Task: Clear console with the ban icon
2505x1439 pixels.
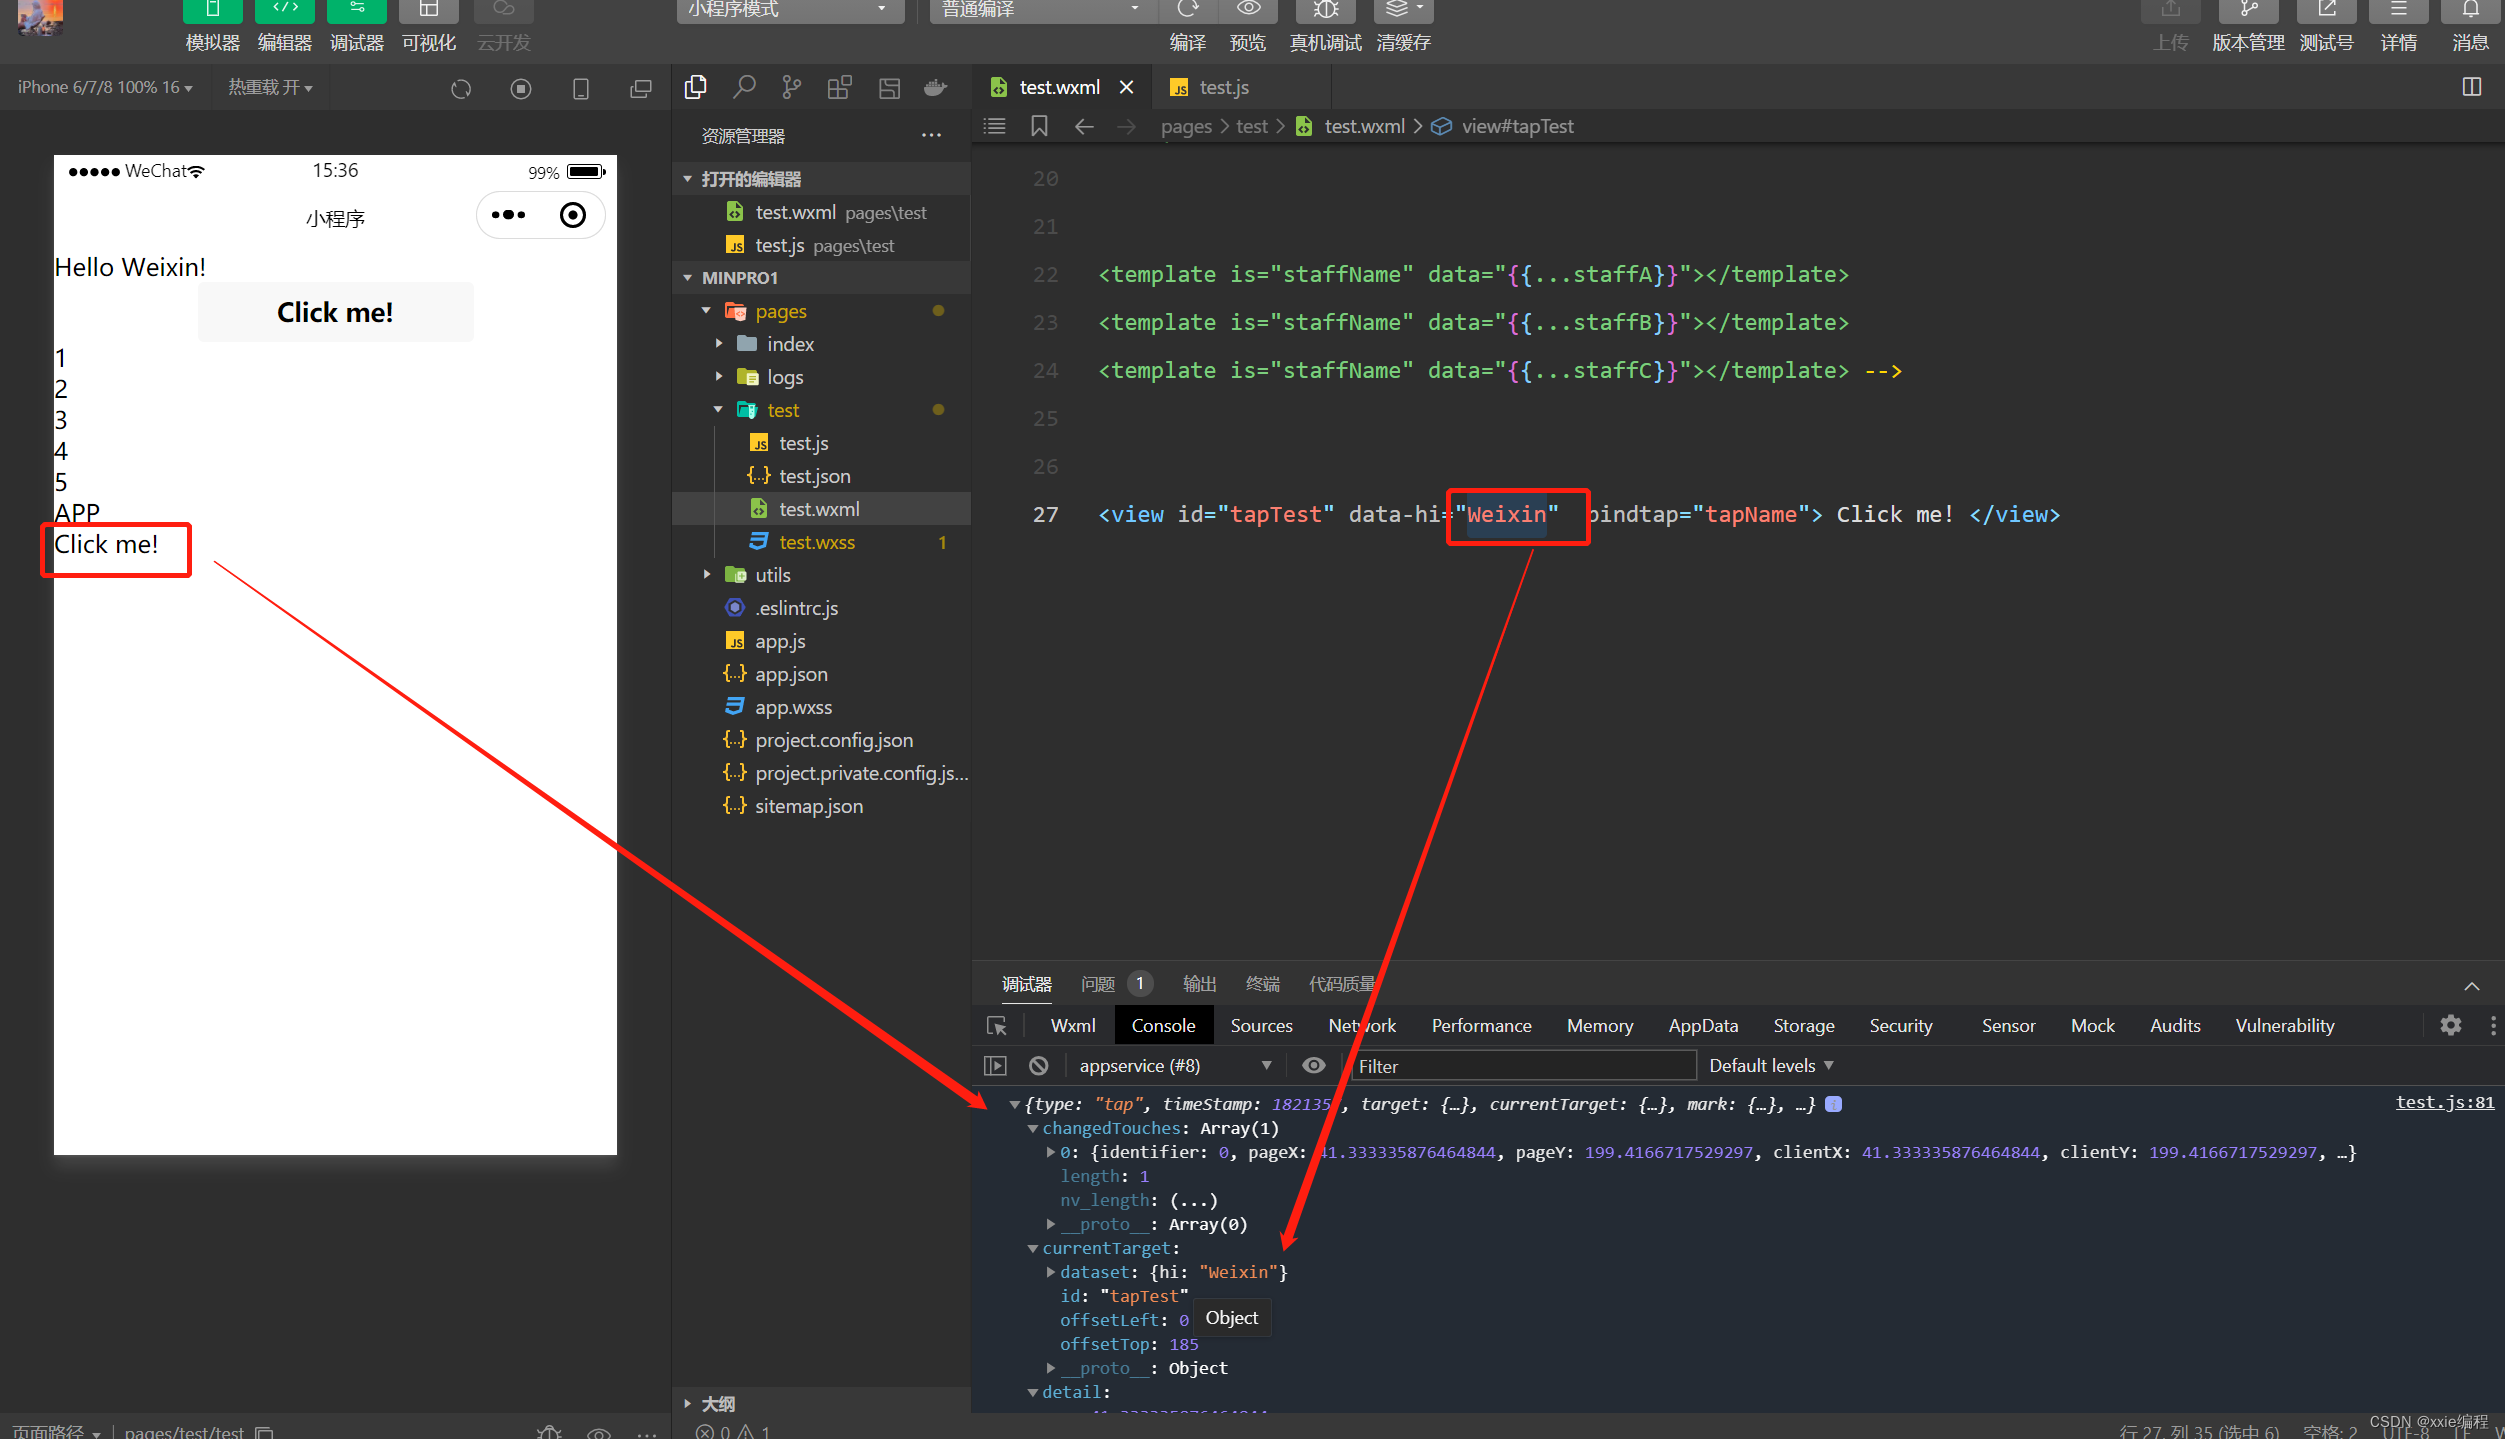Action: [x=1039, y=1066]
